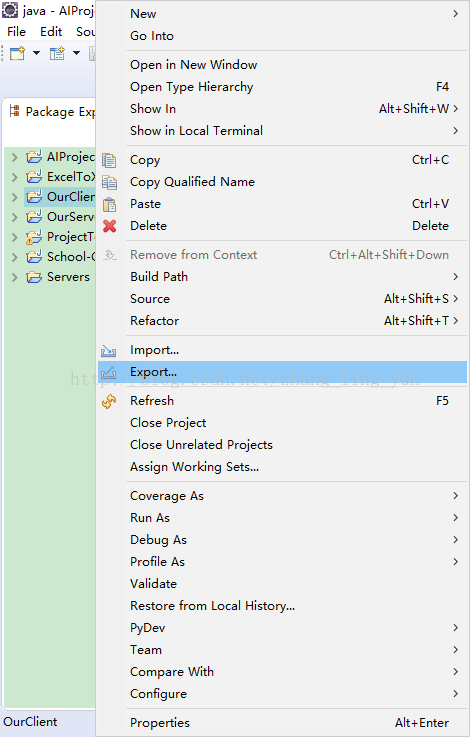The image size is (470, 737).
Task: Open dropdown arrow beside New toolbar button
Action: coord(36,53)
